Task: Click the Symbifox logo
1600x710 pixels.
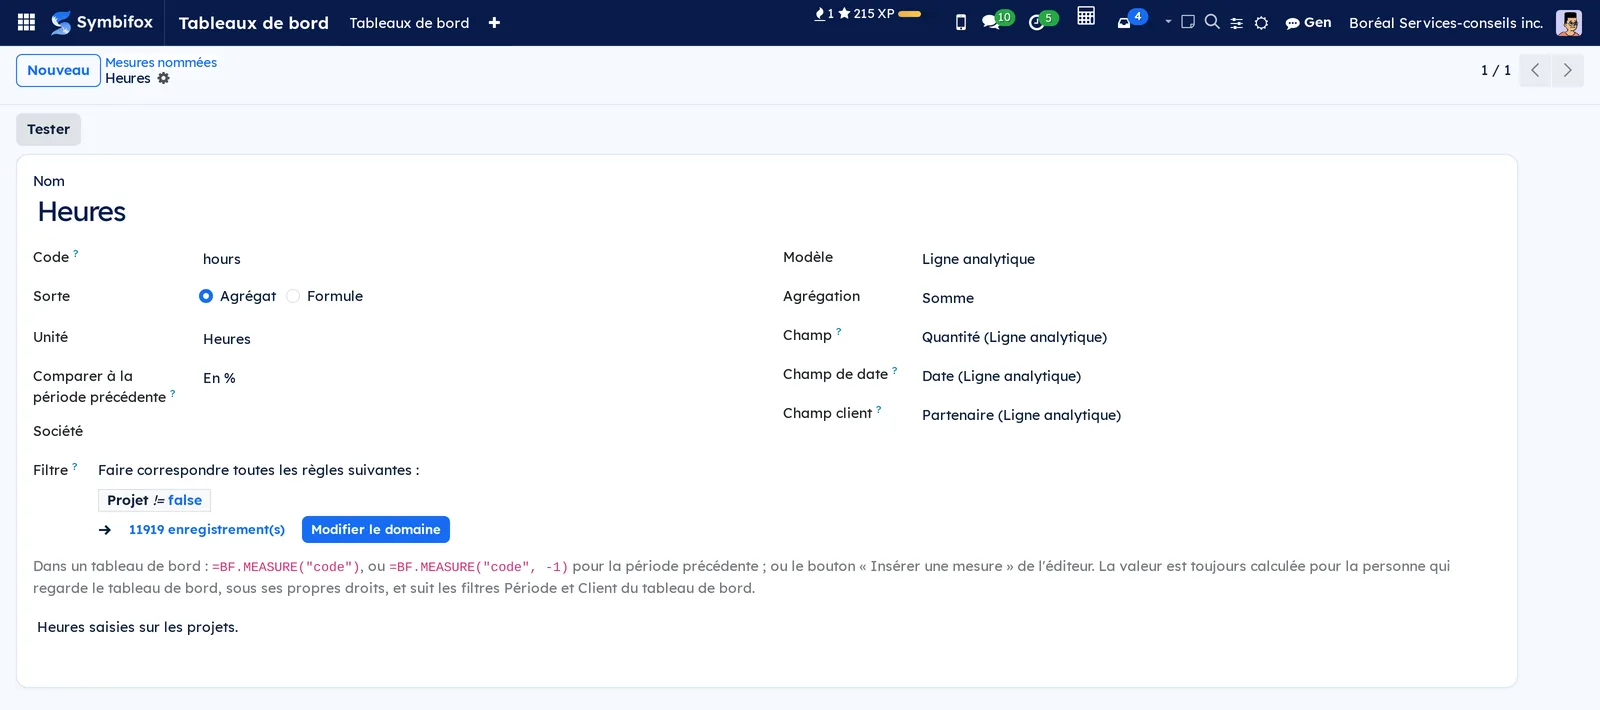Action: tap(102, 22)
